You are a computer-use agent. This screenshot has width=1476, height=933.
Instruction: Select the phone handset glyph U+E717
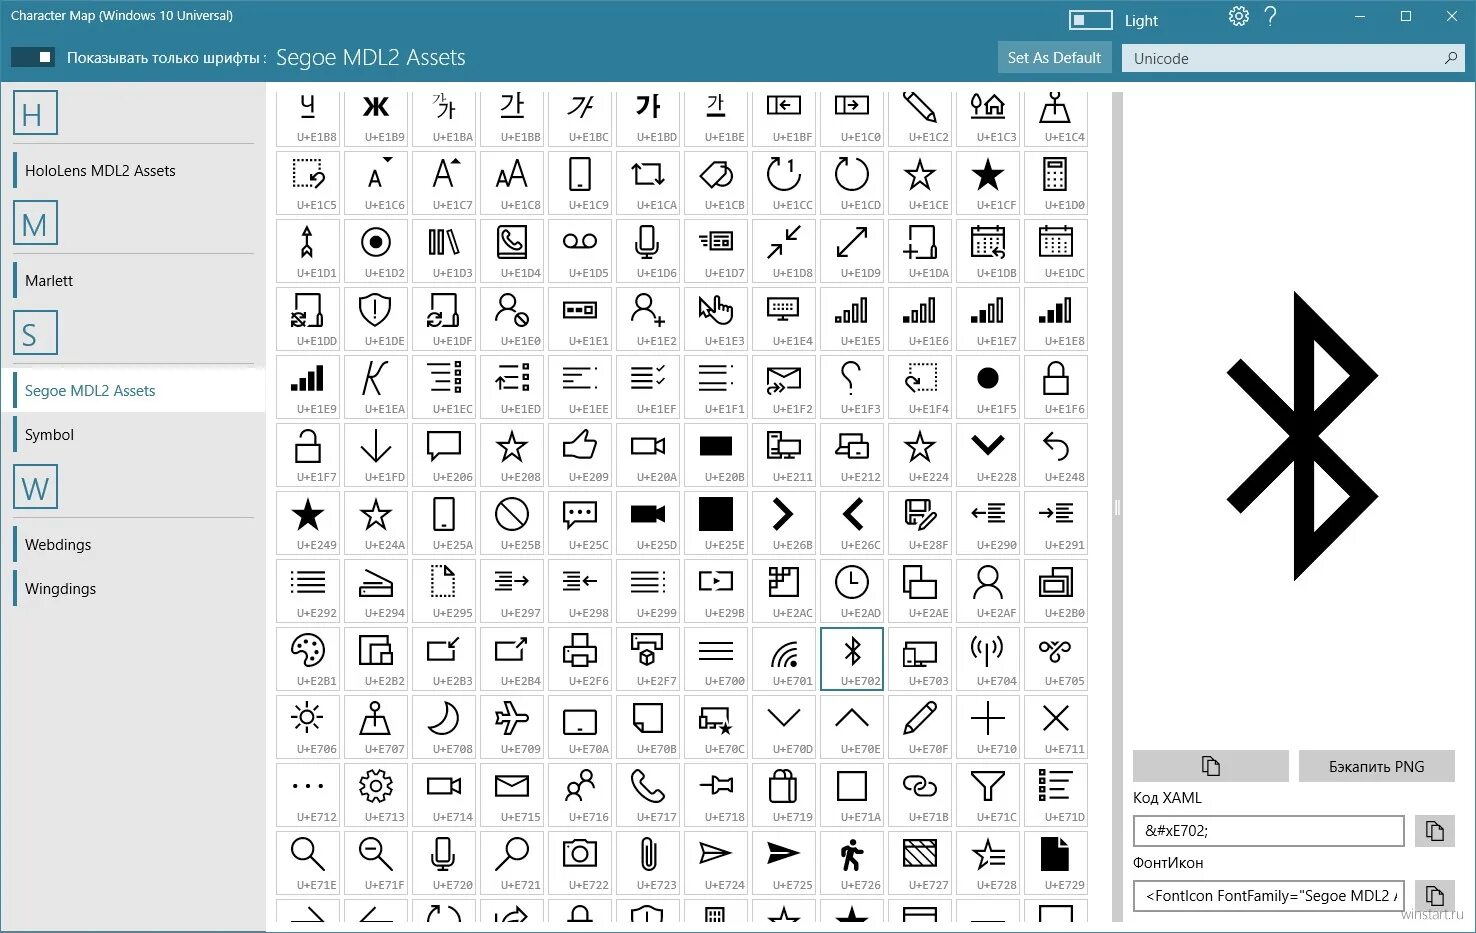(x=648, y=795)
